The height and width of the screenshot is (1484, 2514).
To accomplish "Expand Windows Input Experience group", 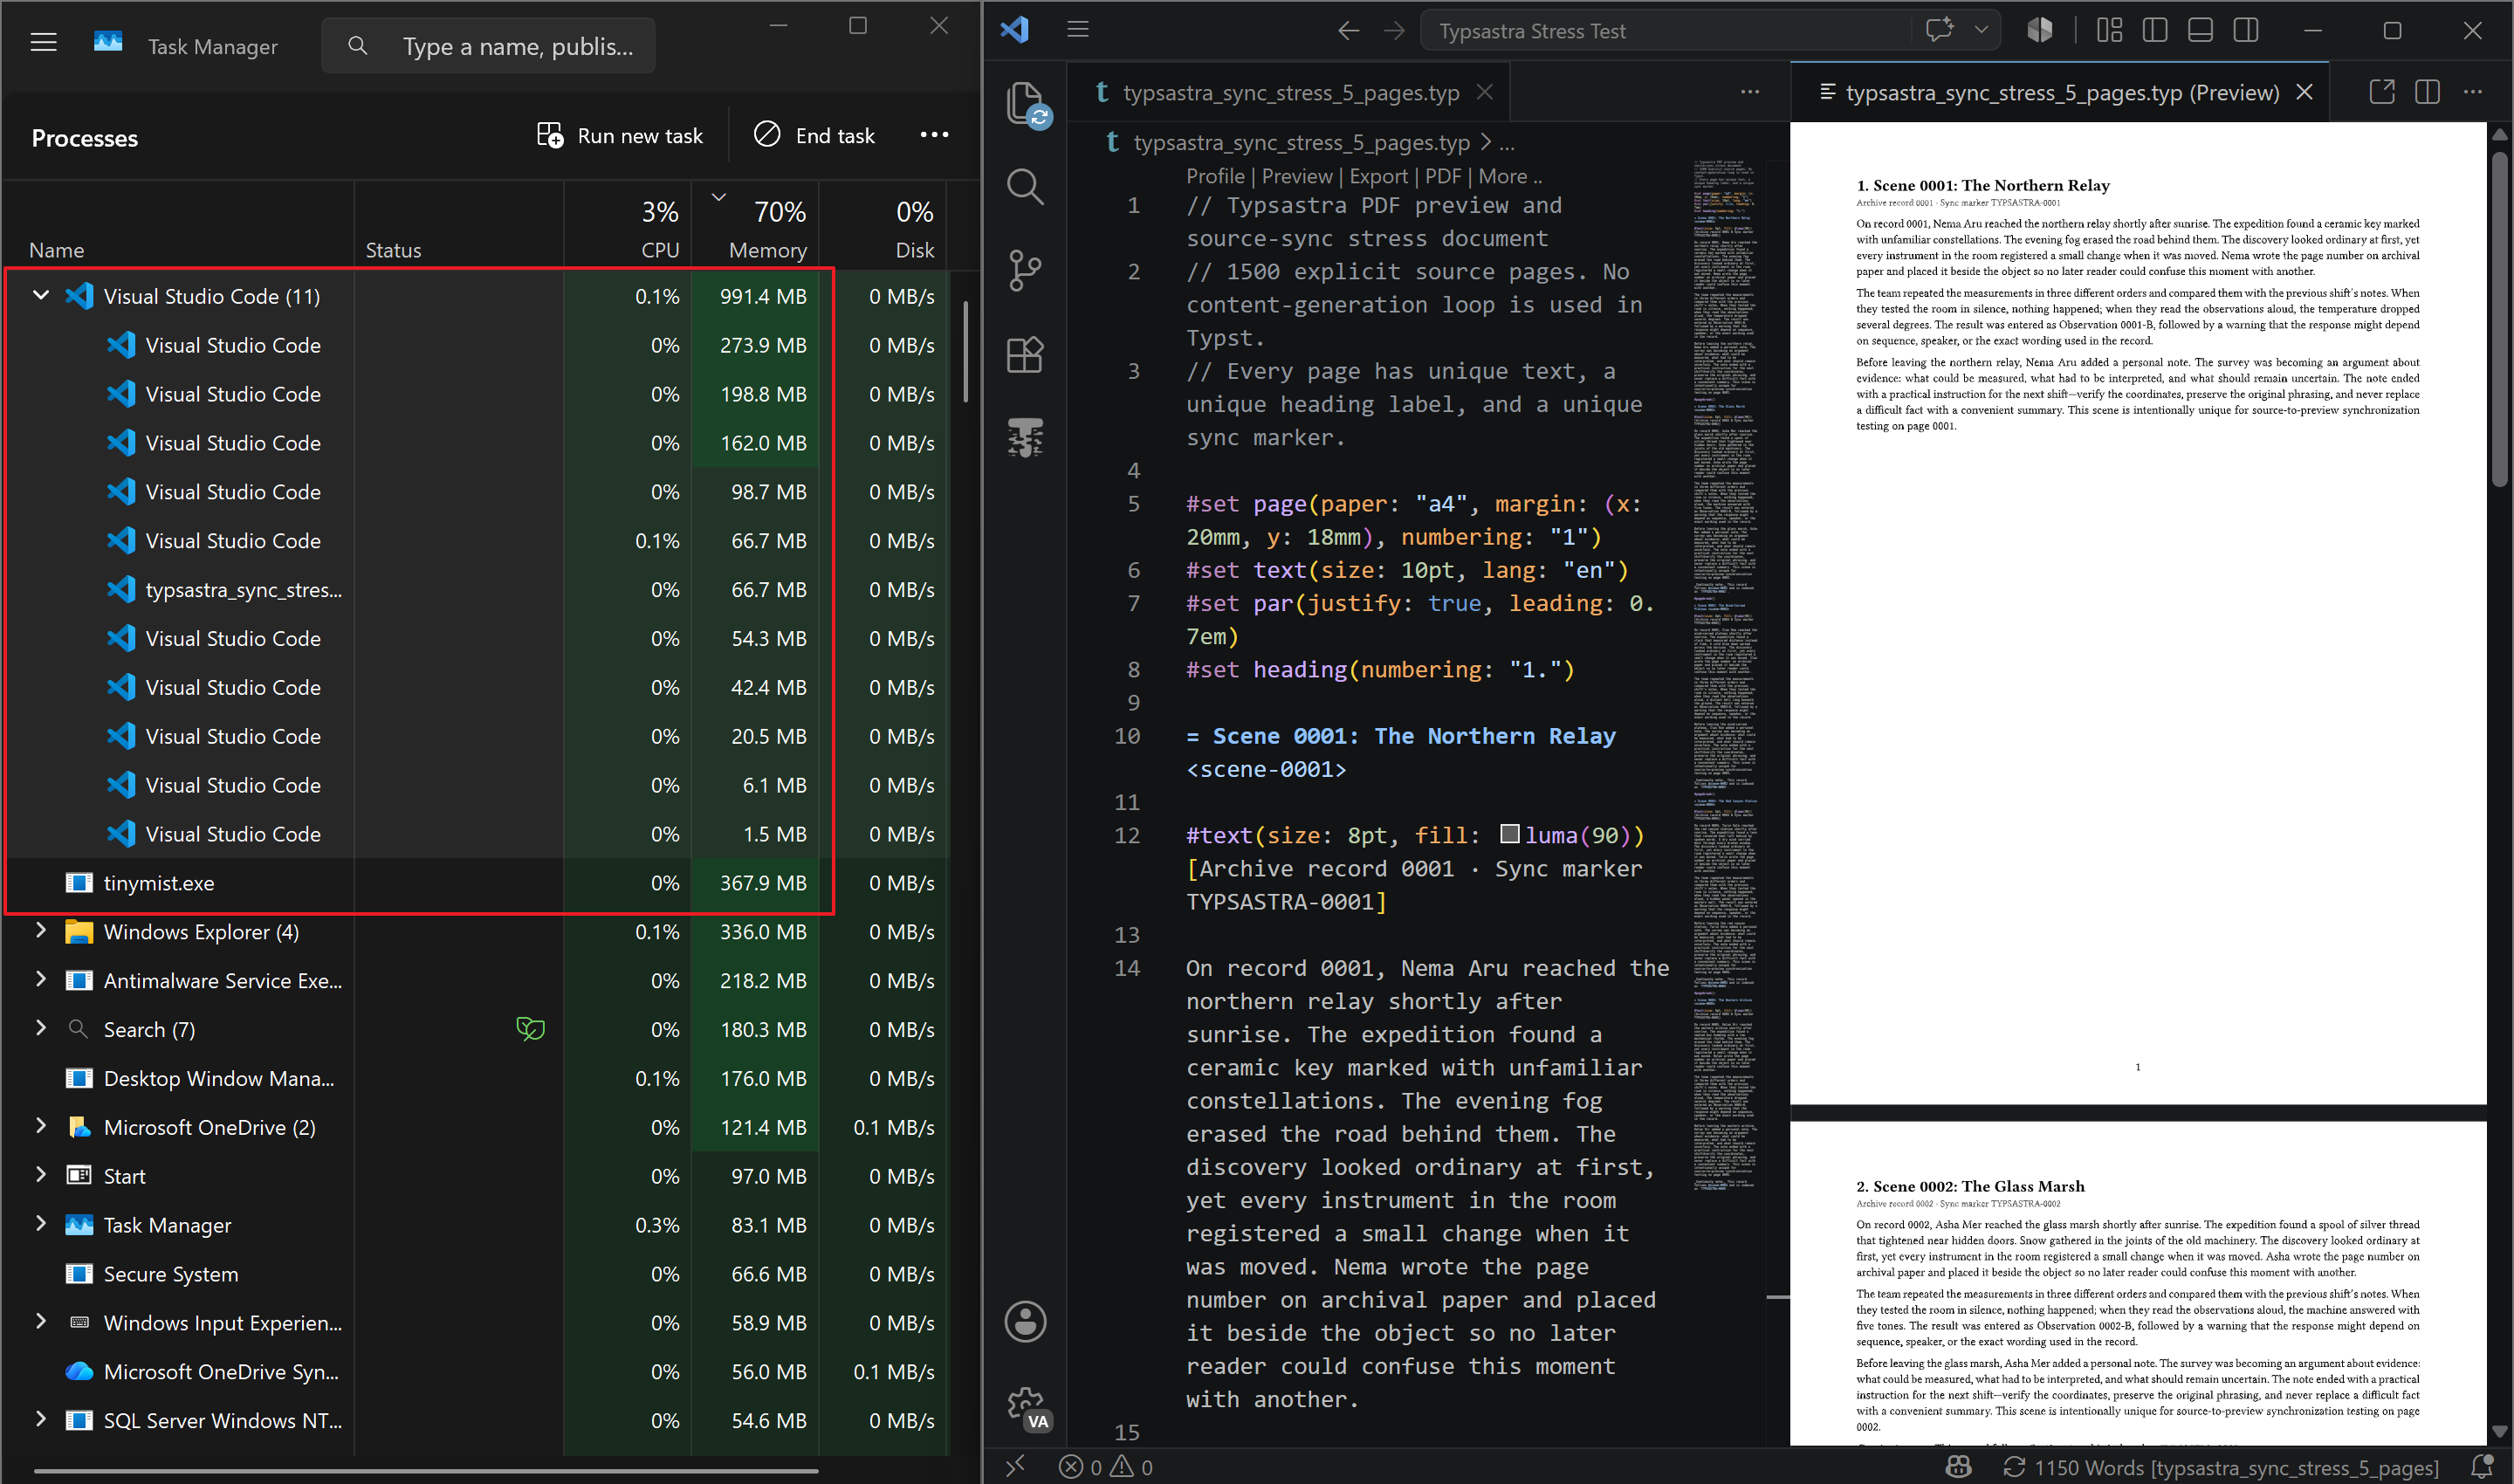I will (x=41, y=1321).
